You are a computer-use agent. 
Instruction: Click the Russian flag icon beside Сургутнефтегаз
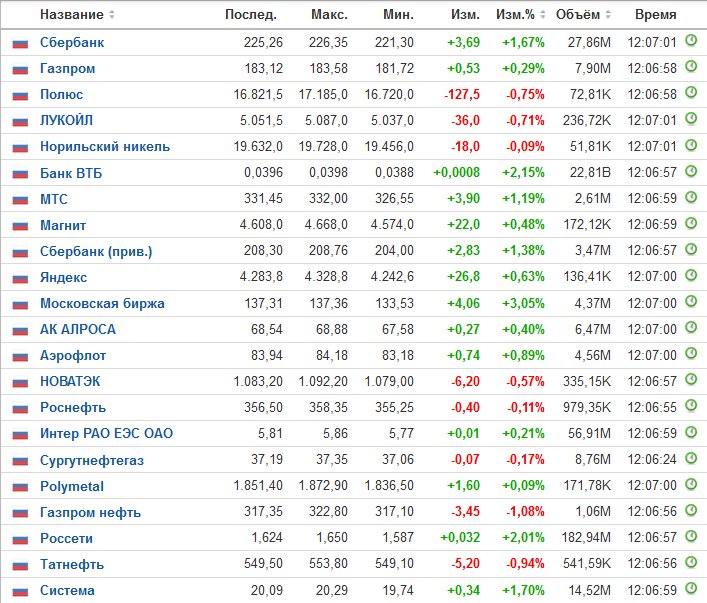tap(20, 460)
